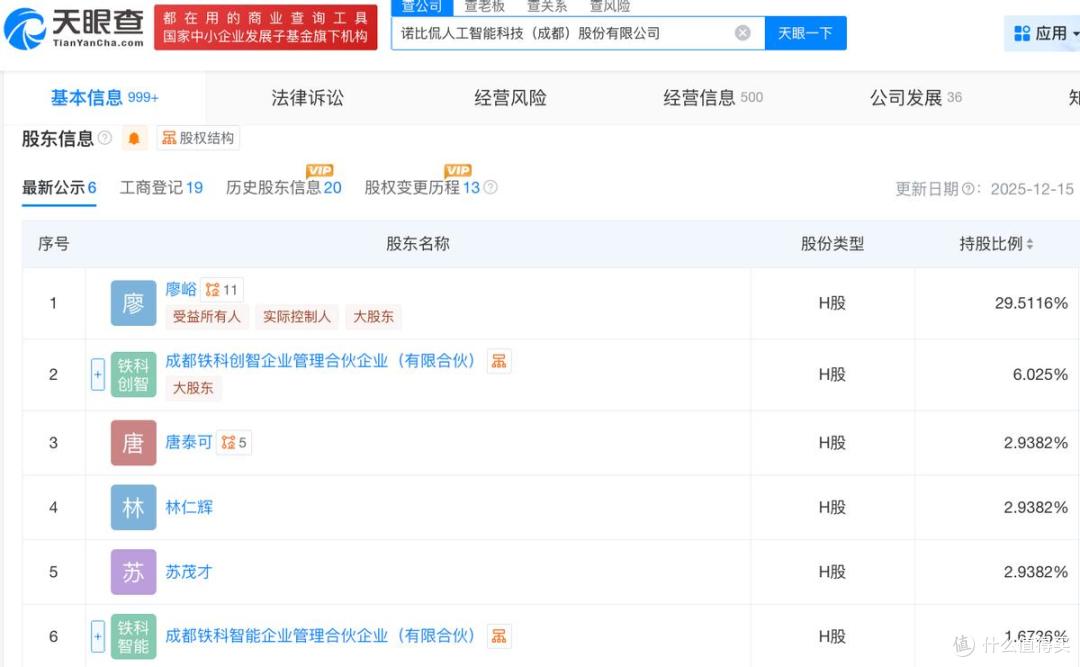Screen dimensions: 1080x667
Task: Click the help icon beside 股东信息
Action: click(105, 138)
